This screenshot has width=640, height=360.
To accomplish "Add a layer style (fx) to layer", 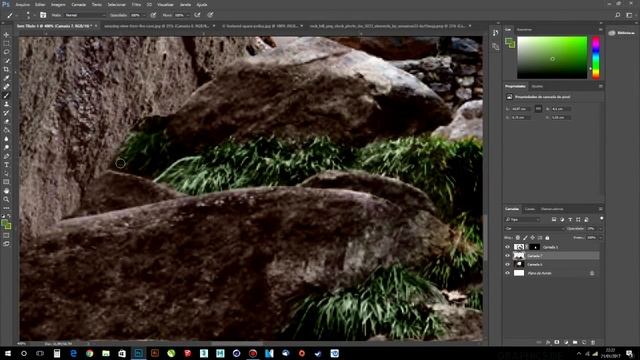I will (548, 342).
